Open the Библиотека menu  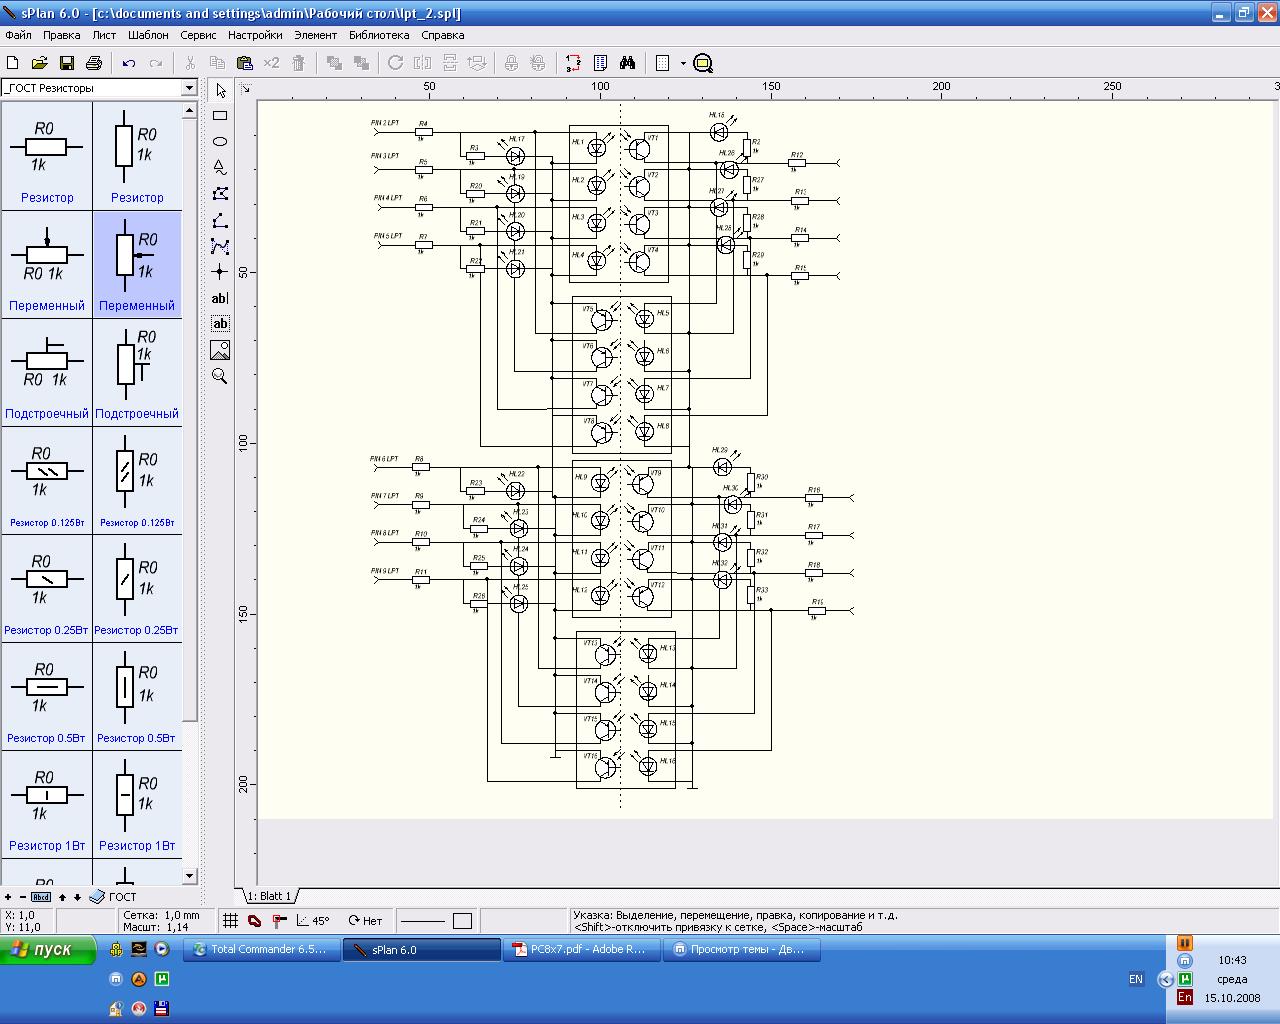379,35
